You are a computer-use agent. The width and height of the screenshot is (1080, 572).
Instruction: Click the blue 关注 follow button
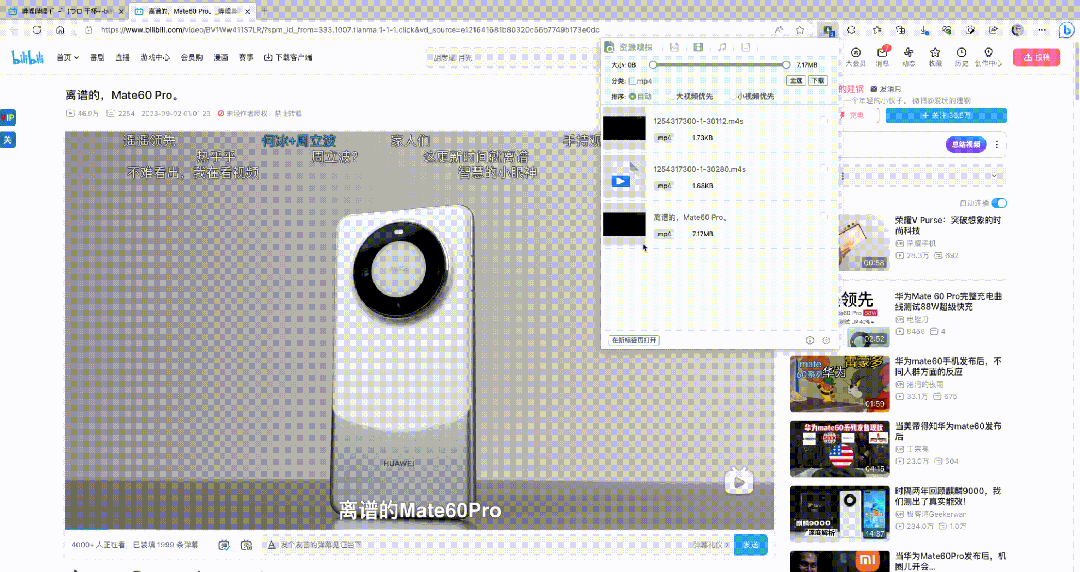coord(946,116)
